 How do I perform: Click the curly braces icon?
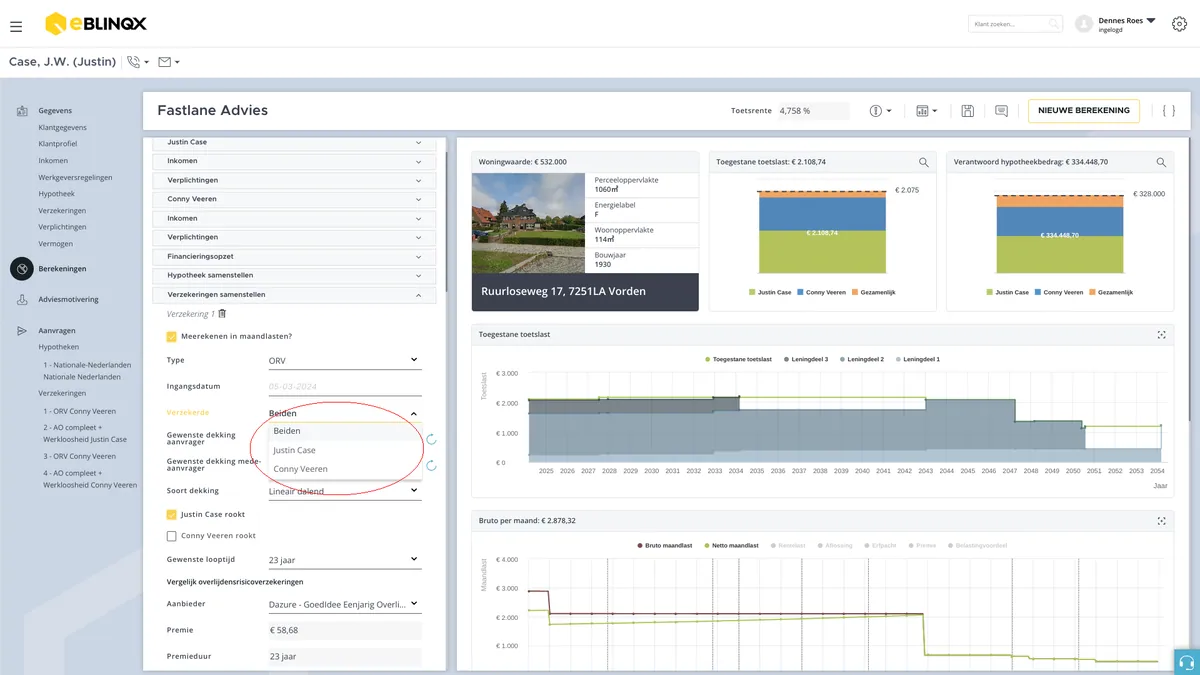(1168, 111)
